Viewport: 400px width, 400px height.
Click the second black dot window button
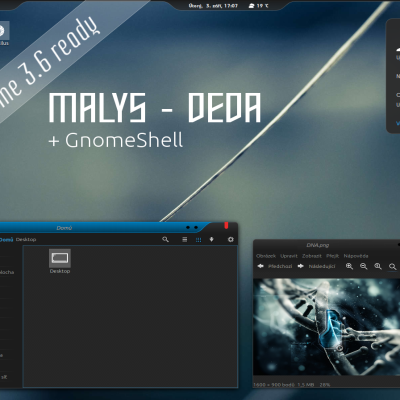coord(196,227)
